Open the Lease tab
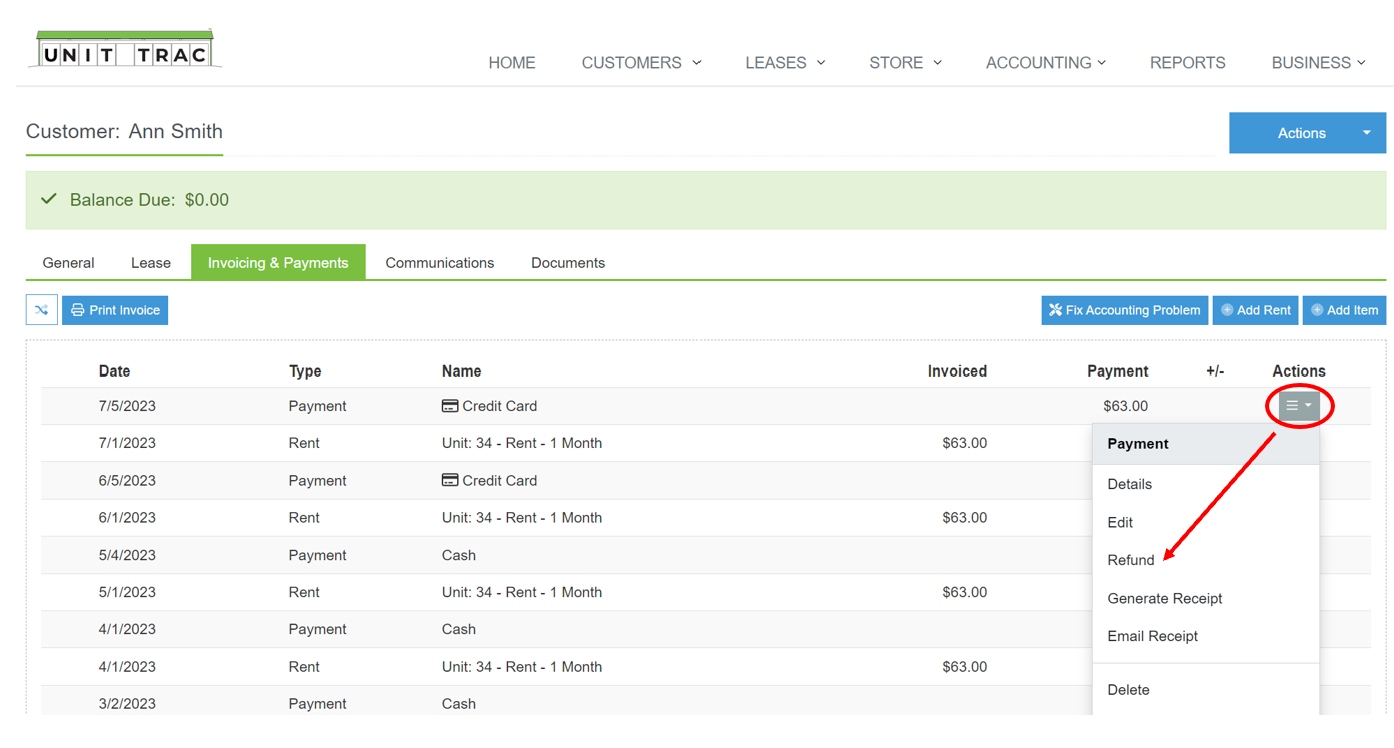 tap(151, 263)
